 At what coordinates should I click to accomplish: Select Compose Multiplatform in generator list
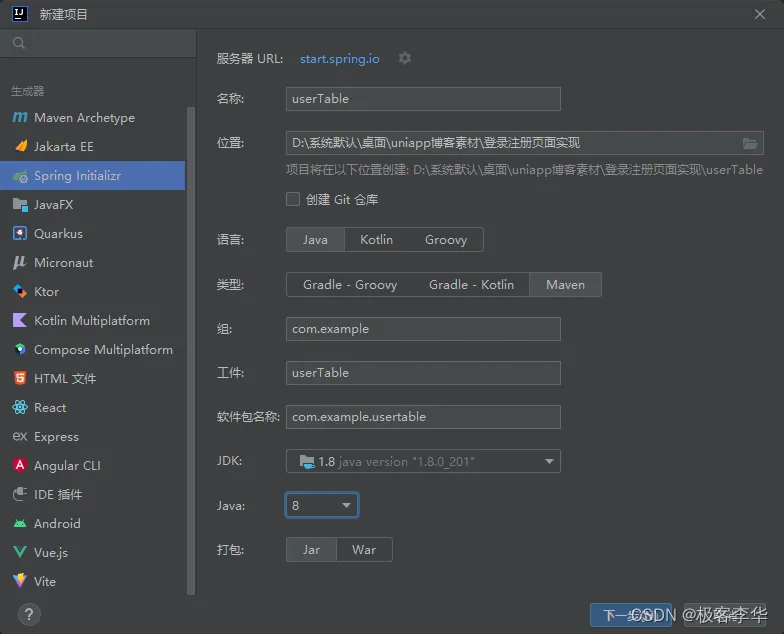(92, 350)
